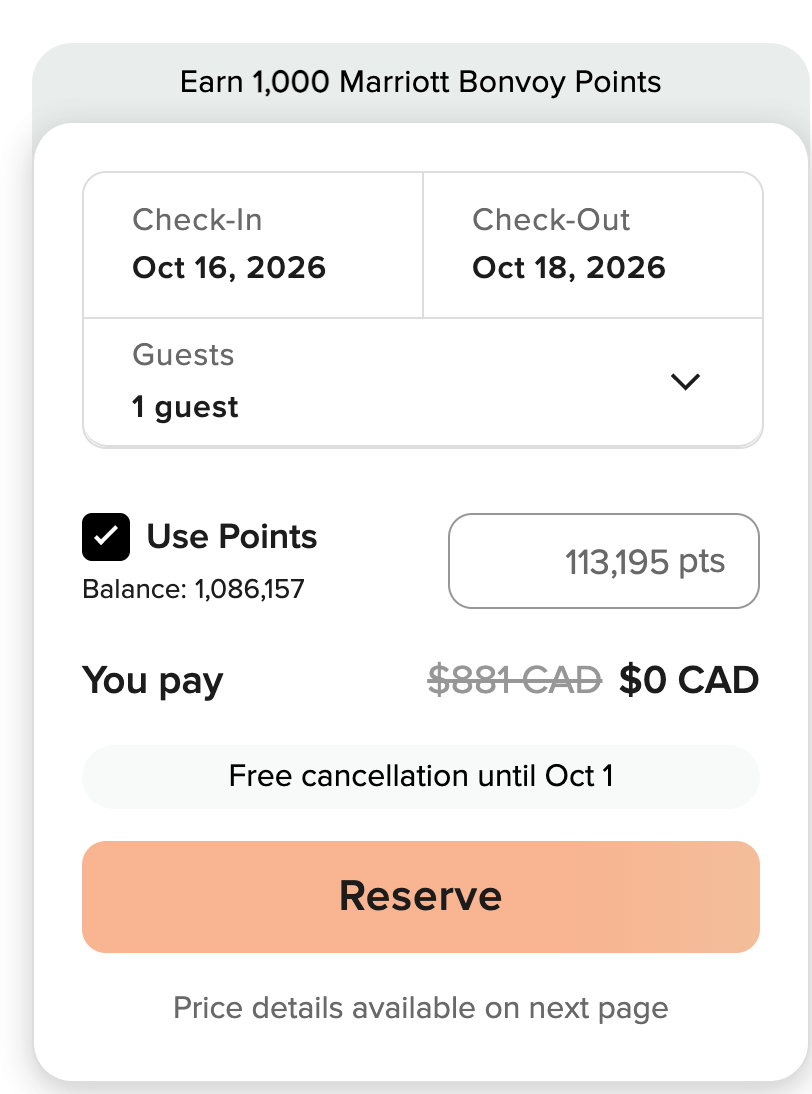Click the Oct 16, 2026 check-in date
Screen dimensions: 812x1094
point(229,268)
